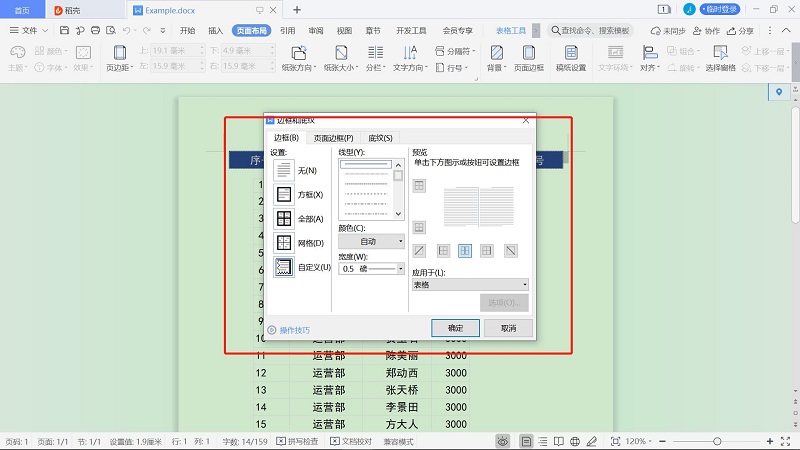Switch to the 页面边框(P) tab
Viewport: 800px width, 450px height.
[333, 138]
